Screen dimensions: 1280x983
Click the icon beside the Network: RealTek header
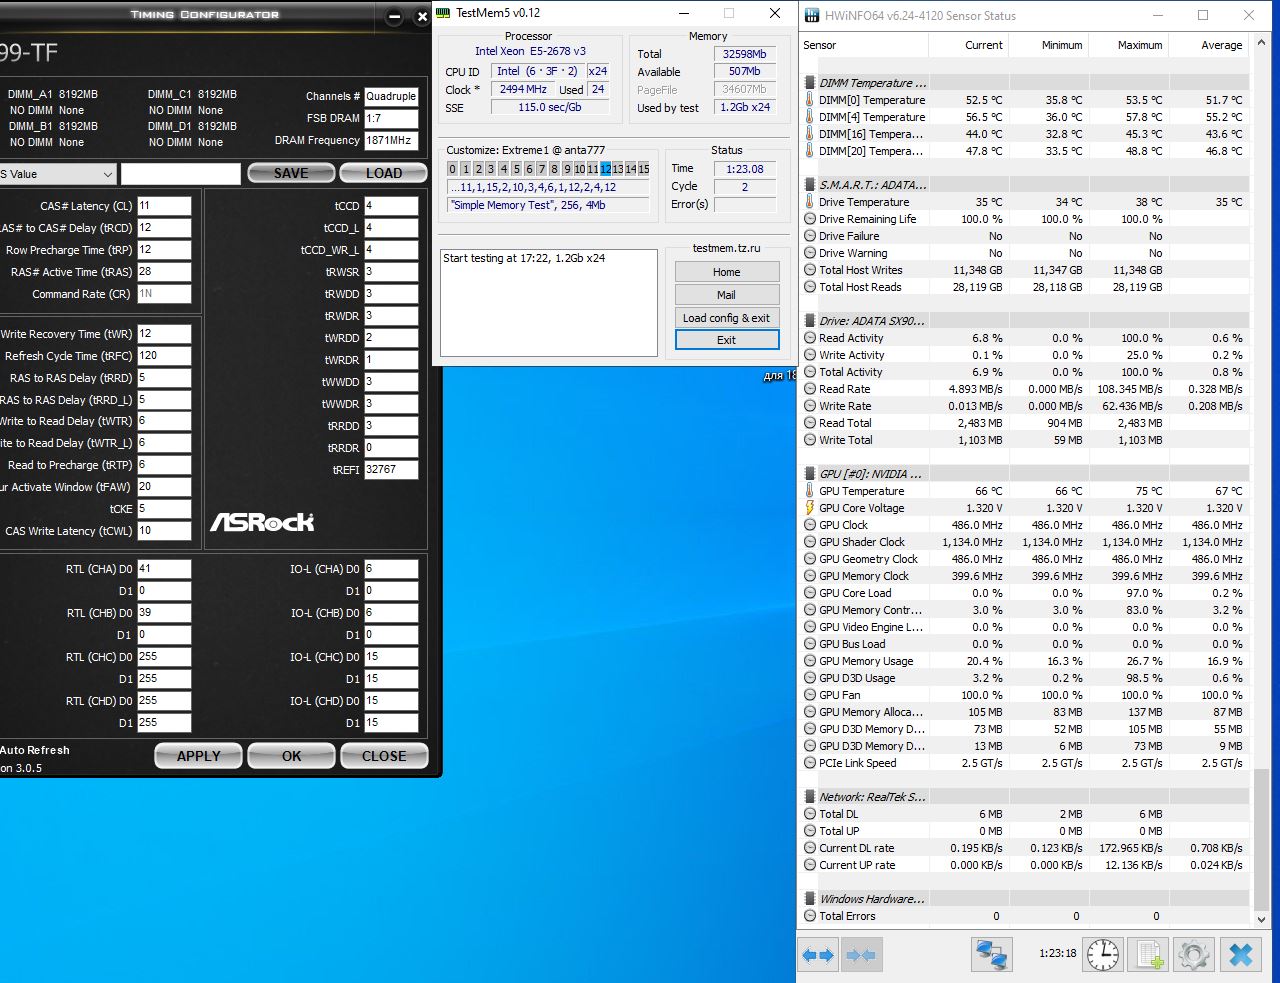(810, 797)
